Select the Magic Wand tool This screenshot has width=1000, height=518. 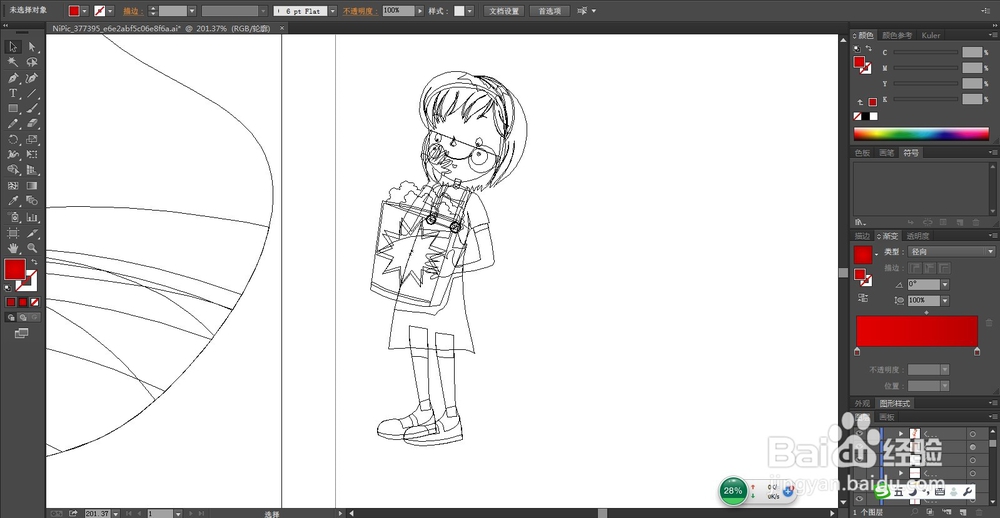click(x=13, y=62)
